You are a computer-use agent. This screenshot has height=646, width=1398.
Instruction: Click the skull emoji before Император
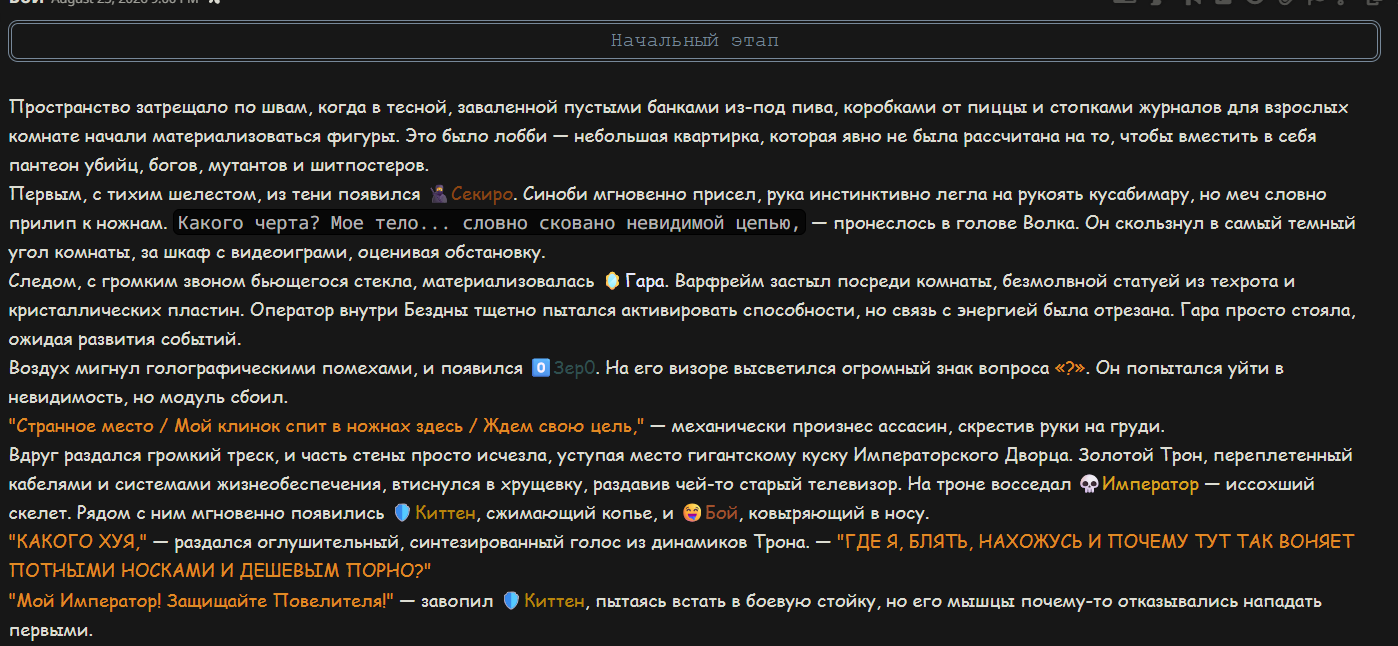[1090, 484]
